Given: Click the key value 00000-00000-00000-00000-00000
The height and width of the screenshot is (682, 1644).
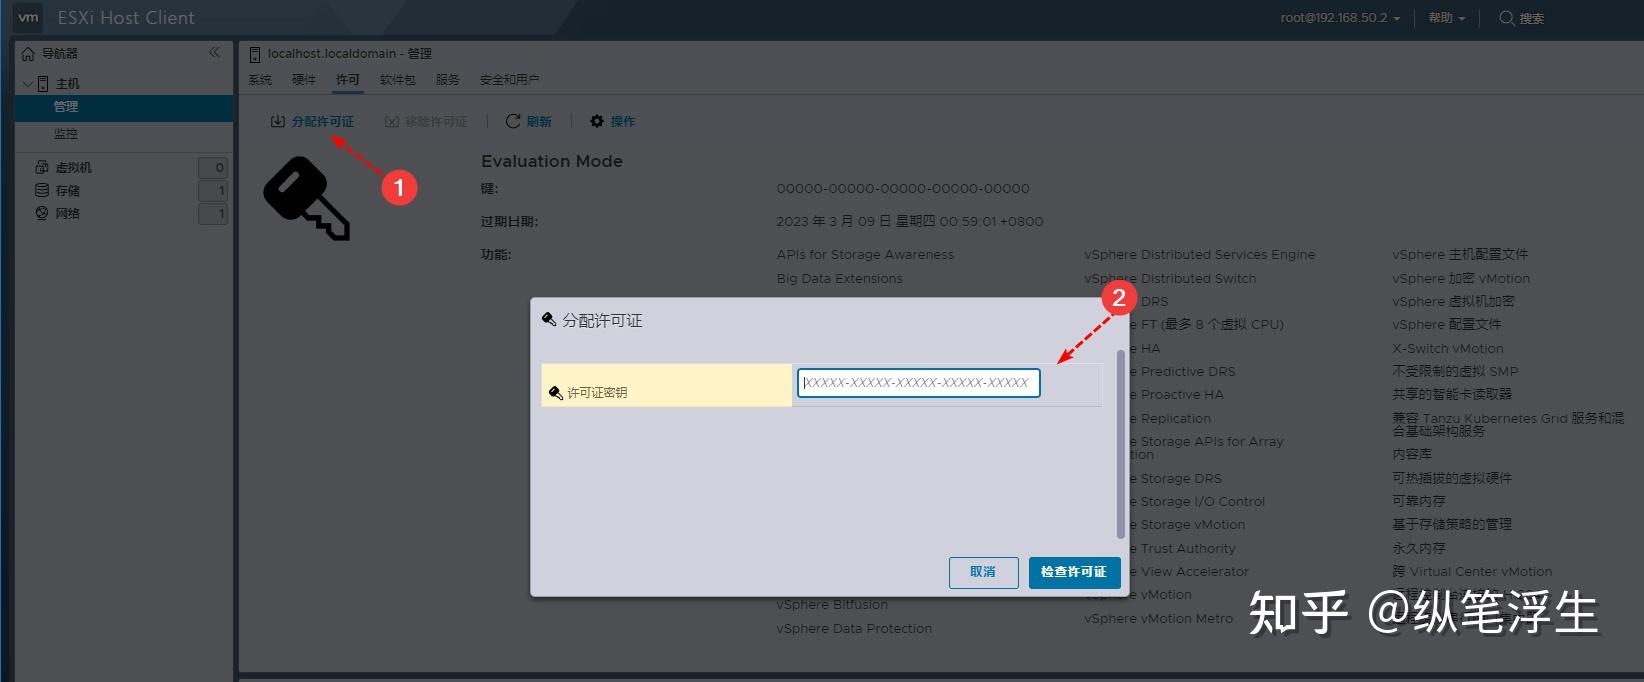Looking at the screenshot, I should [903, 188].
